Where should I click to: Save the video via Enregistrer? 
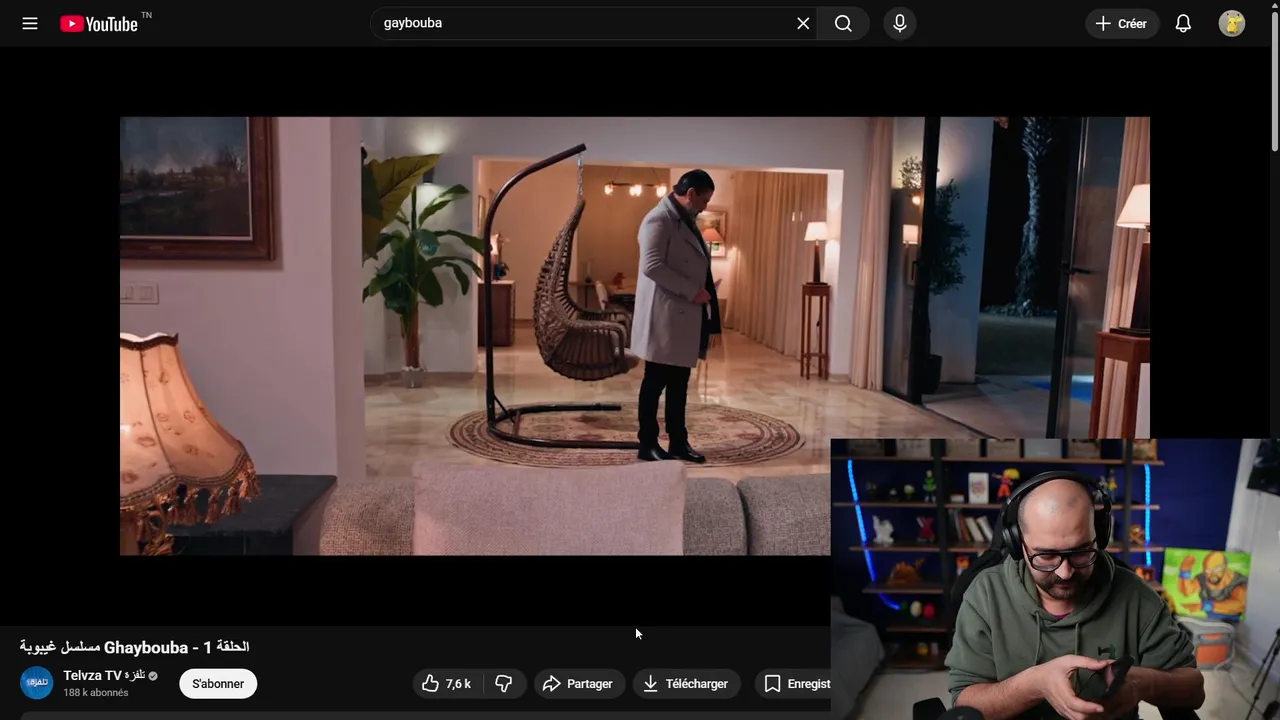pos(793,684)
